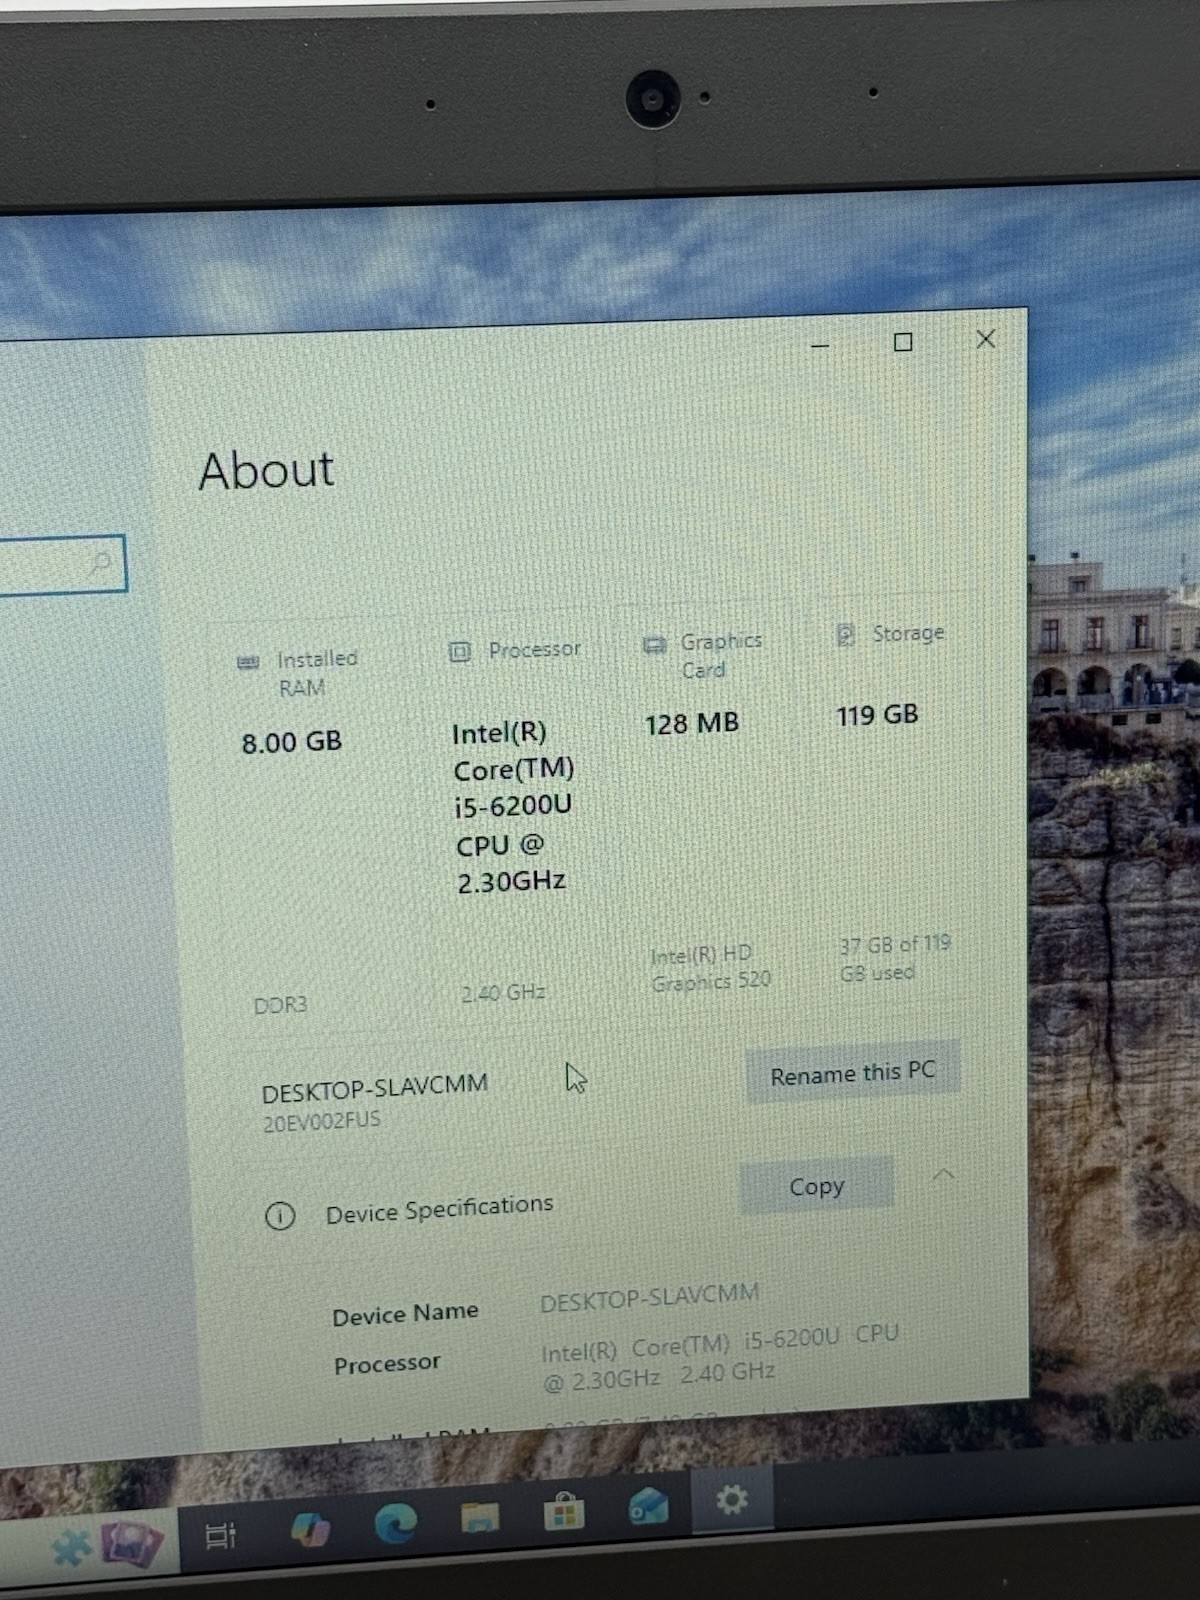Click the Rename this PC button
Viewport: 1200px width, 1600px height.
coord(852,1073)
